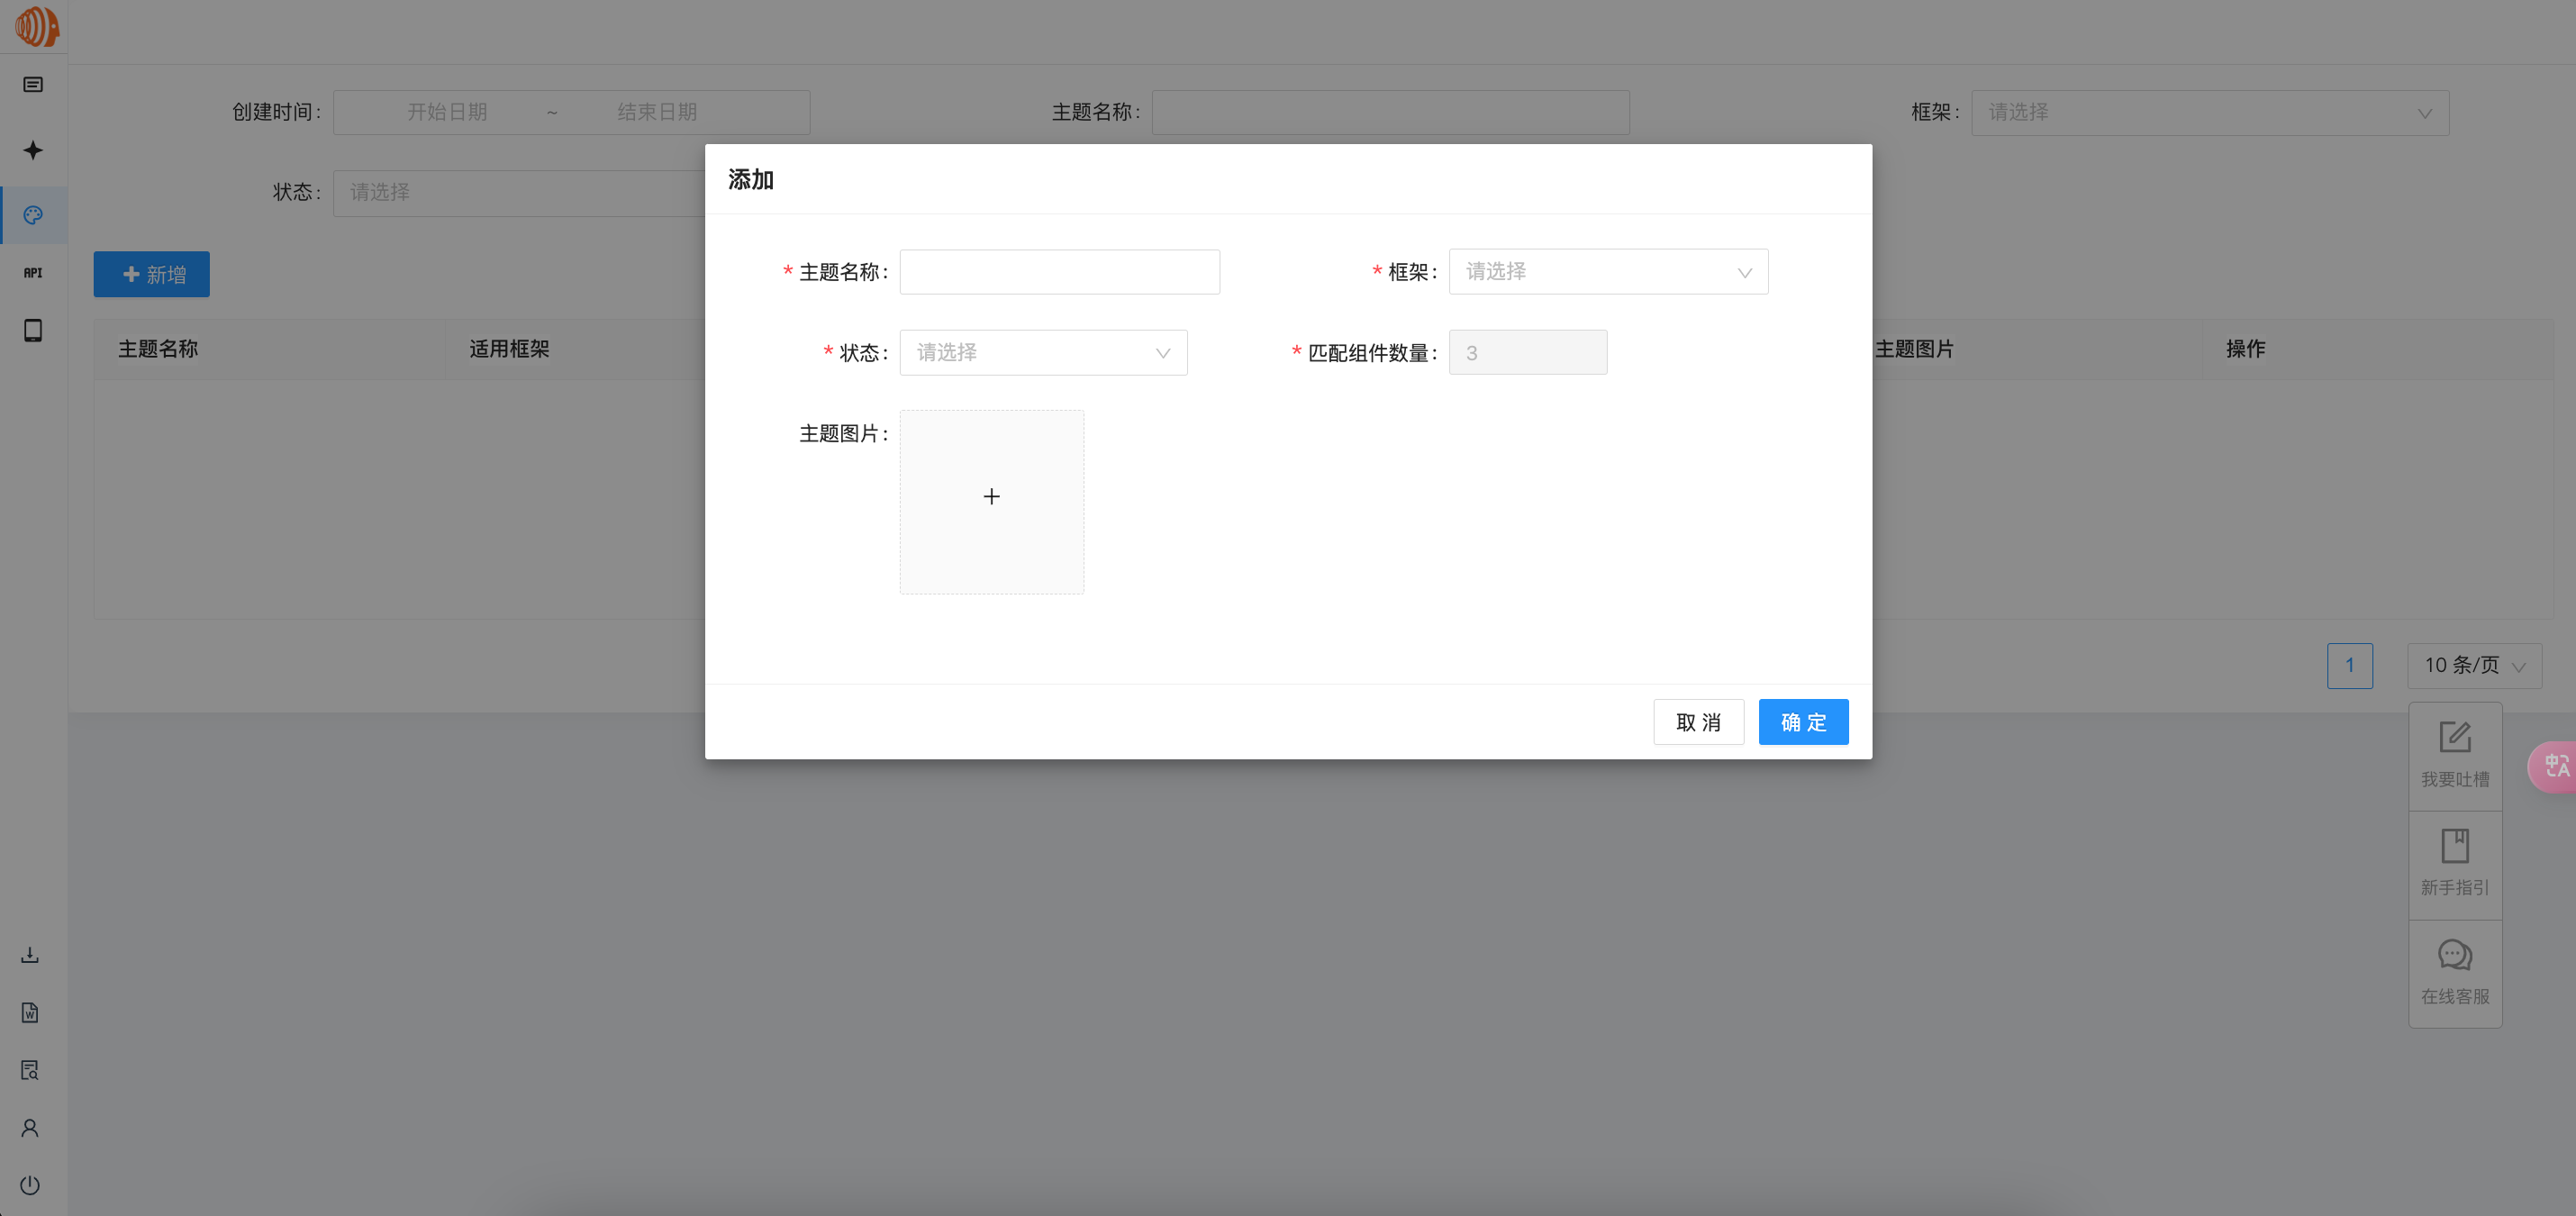Click the 确定 confirm button

pyautogui.click(x=1803, y=721)
